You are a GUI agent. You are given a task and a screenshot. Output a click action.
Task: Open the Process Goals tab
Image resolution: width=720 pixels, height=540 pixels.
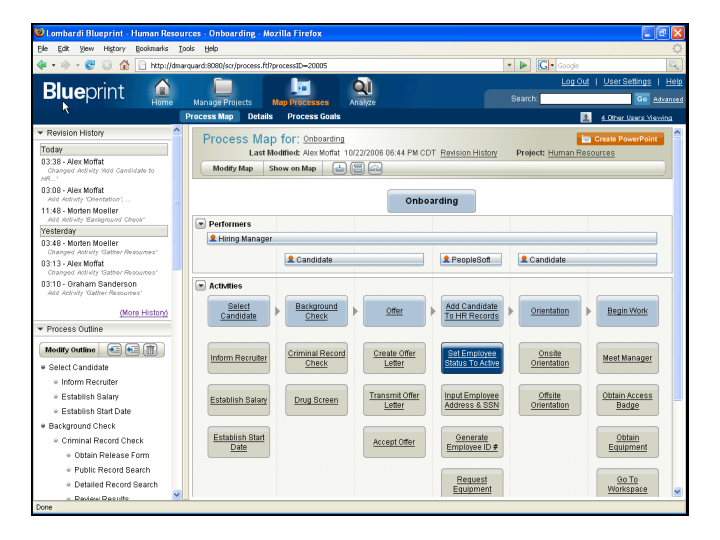pos(315,117)
